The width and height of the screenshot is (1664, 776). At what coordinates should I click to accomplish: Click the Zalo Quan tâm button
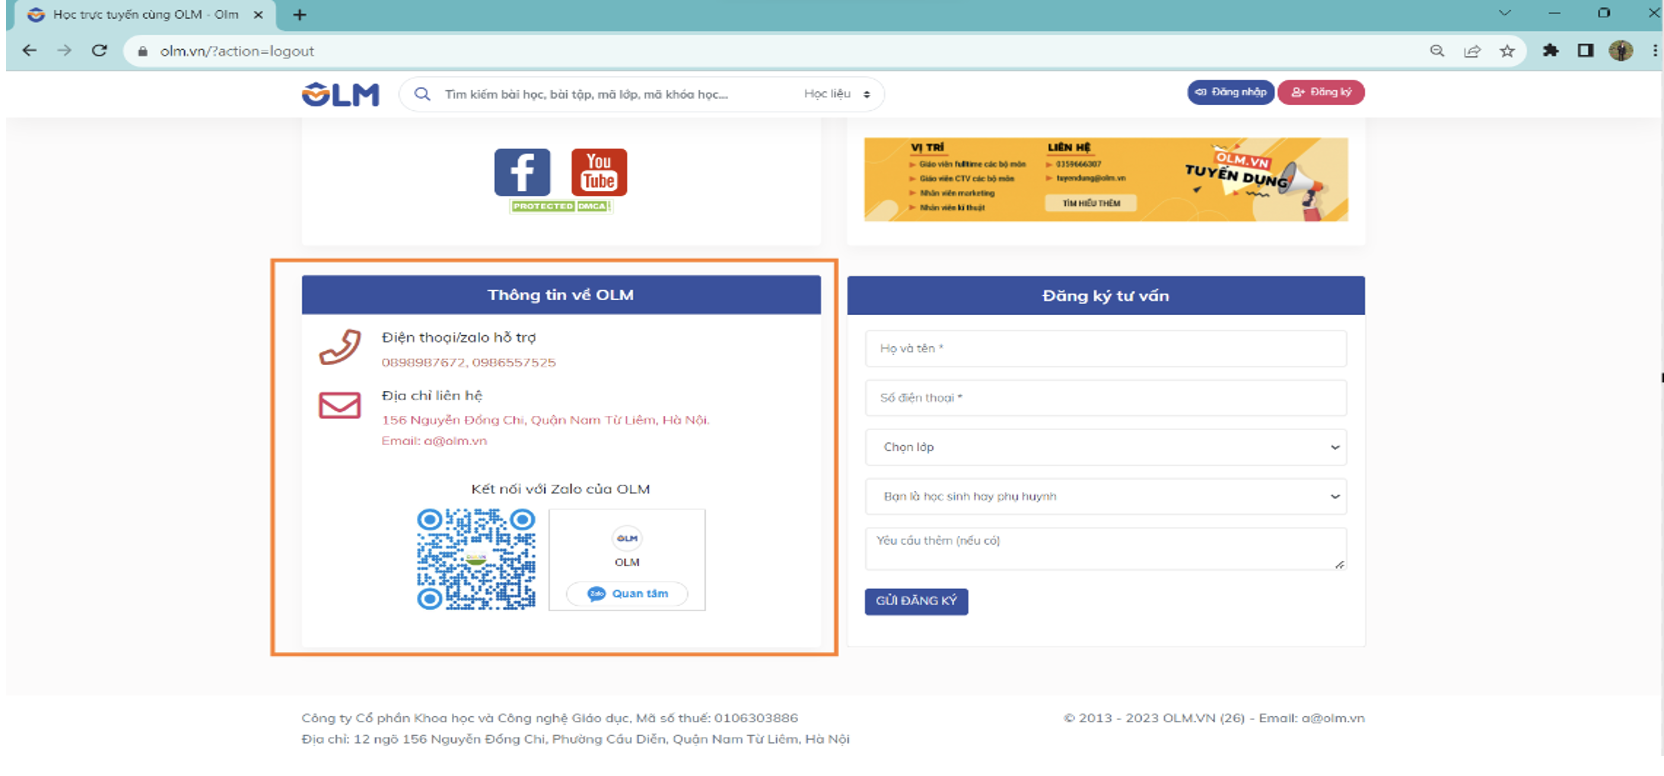(x=628, y=593)
